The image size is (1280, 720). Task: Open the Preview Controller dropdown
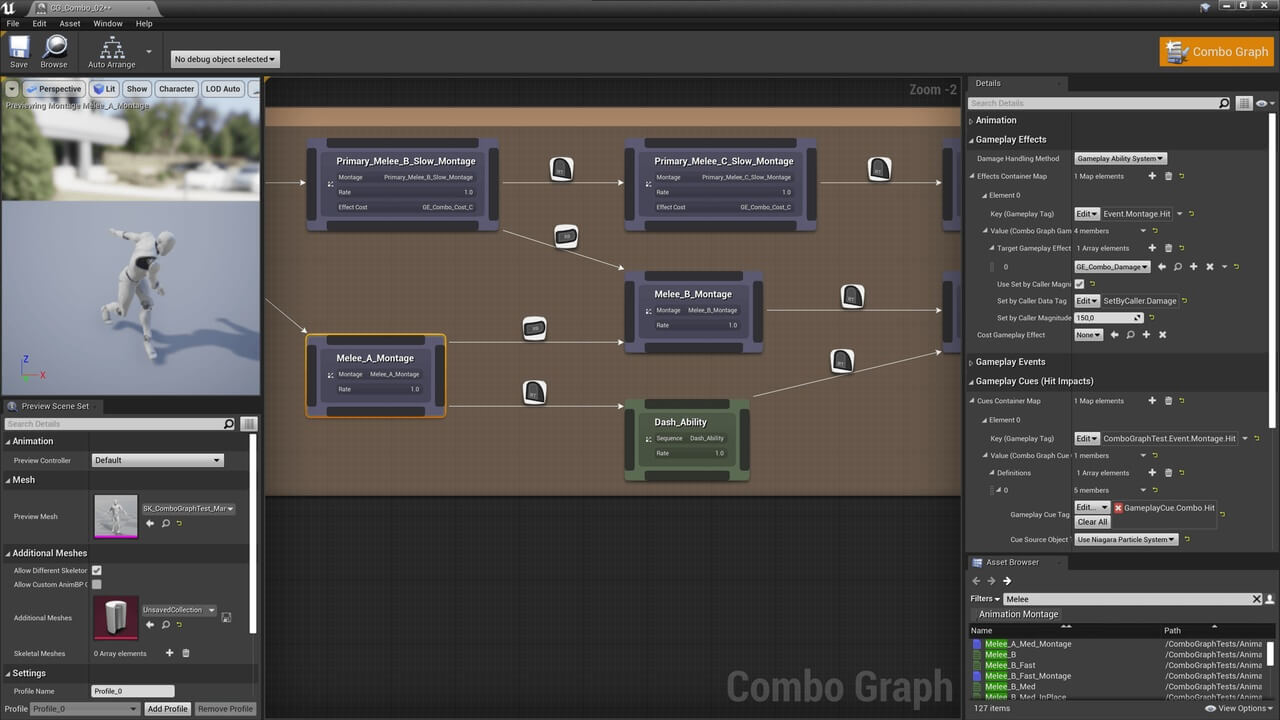click(157, 460)
